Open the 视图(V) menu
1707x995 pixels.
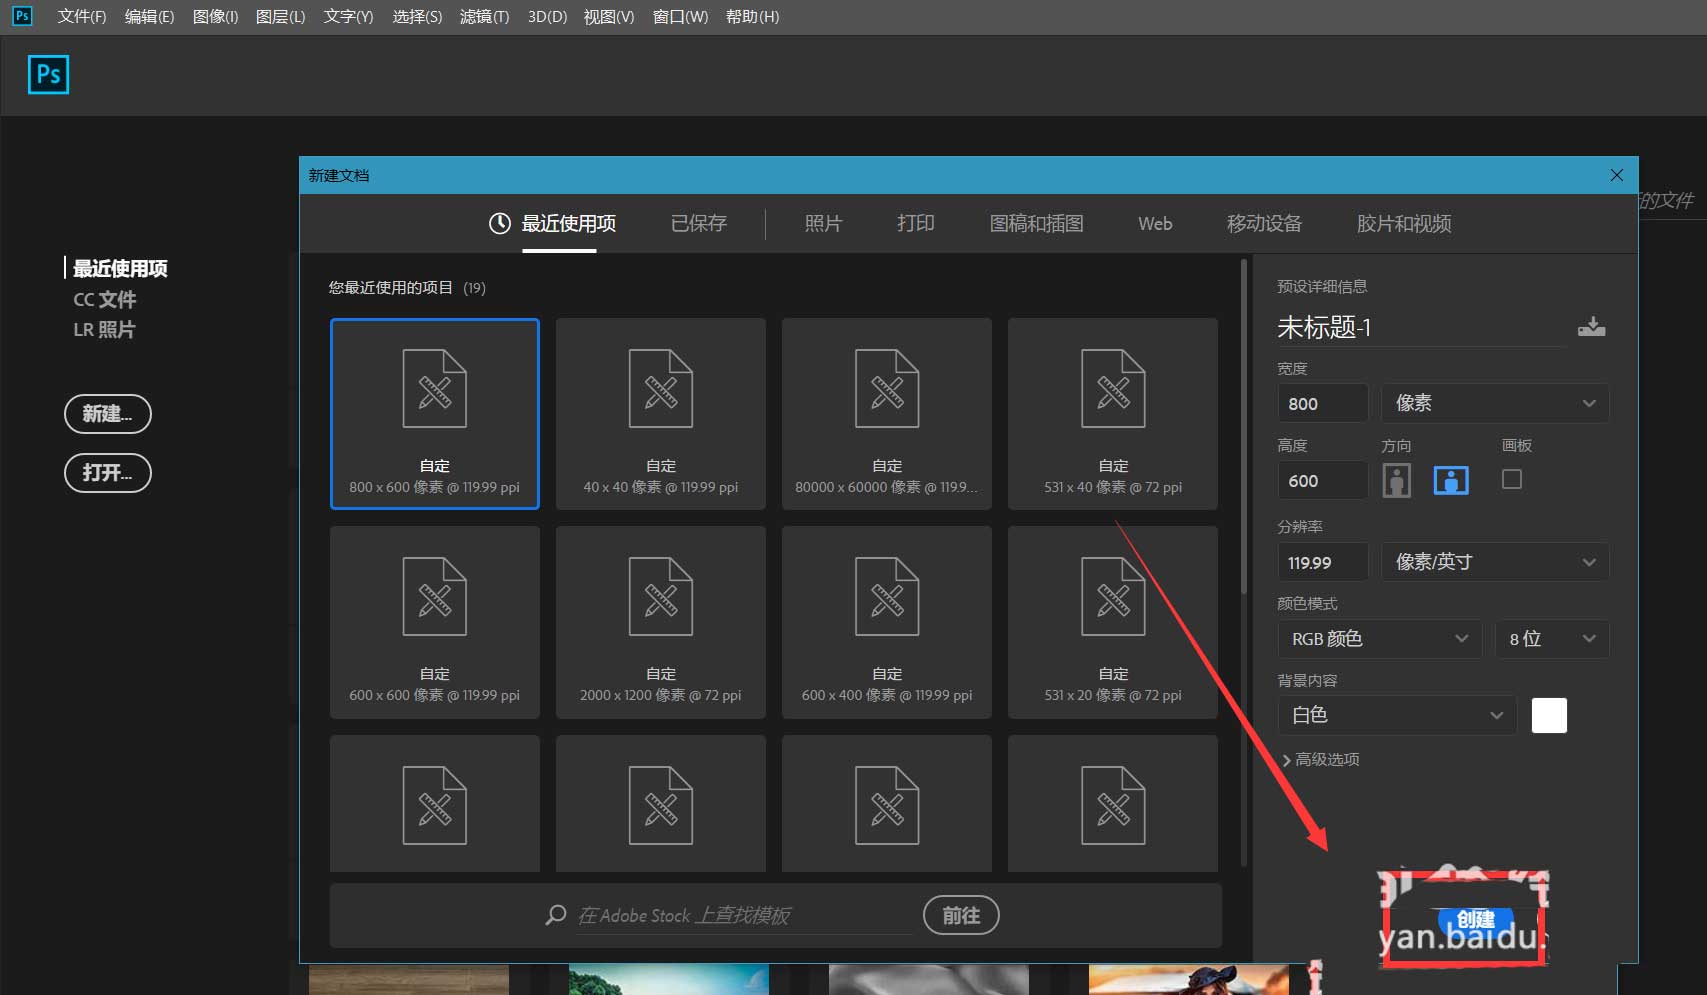click(609, 16)
